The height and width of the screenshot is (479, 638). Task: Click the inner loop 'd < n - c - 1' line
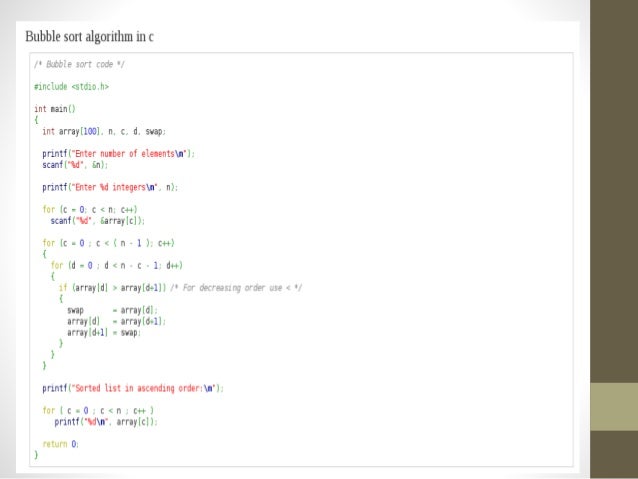click(116, 265)
